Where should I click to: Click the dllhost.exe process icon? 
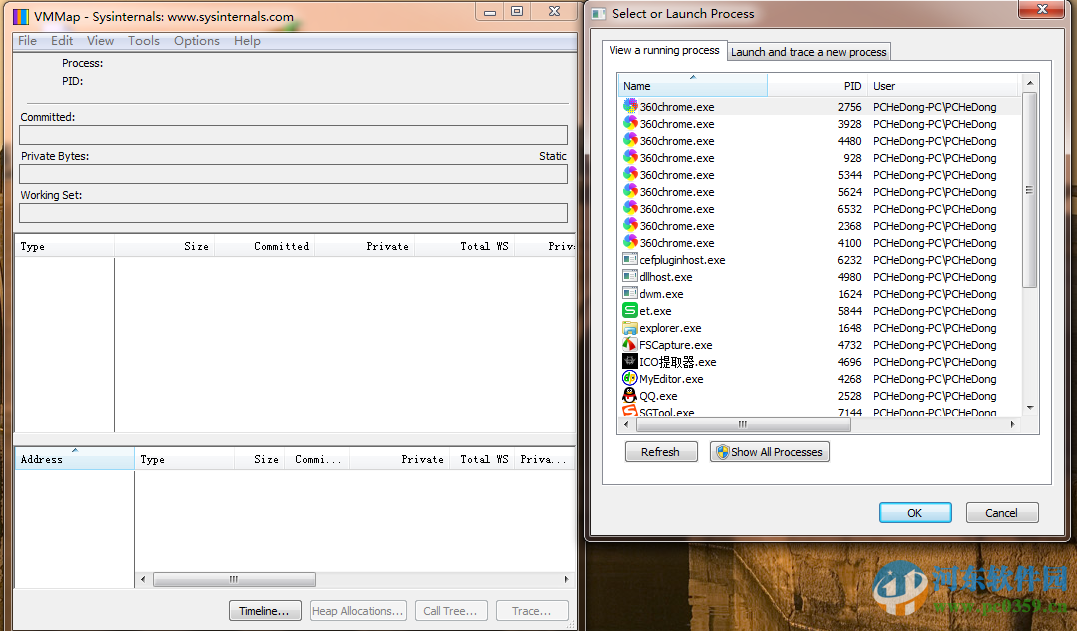(630, 276)
